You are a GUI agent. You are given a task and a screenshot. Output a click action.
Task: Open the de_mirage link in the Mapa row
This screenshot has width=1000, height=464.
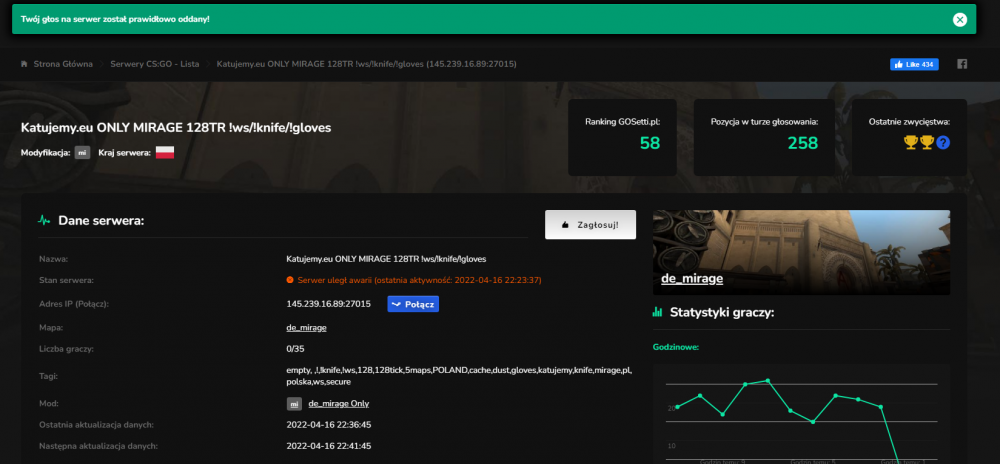click(x=307, y=328)
